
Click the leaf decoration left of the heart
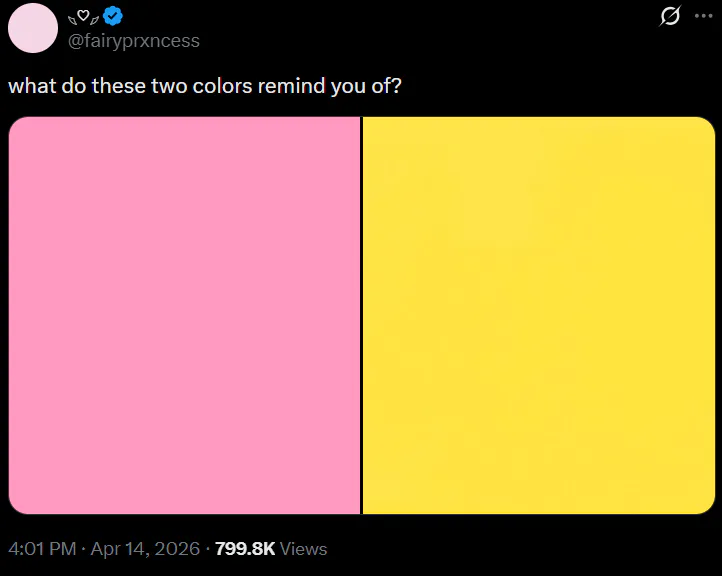click(x=72, y=18)
